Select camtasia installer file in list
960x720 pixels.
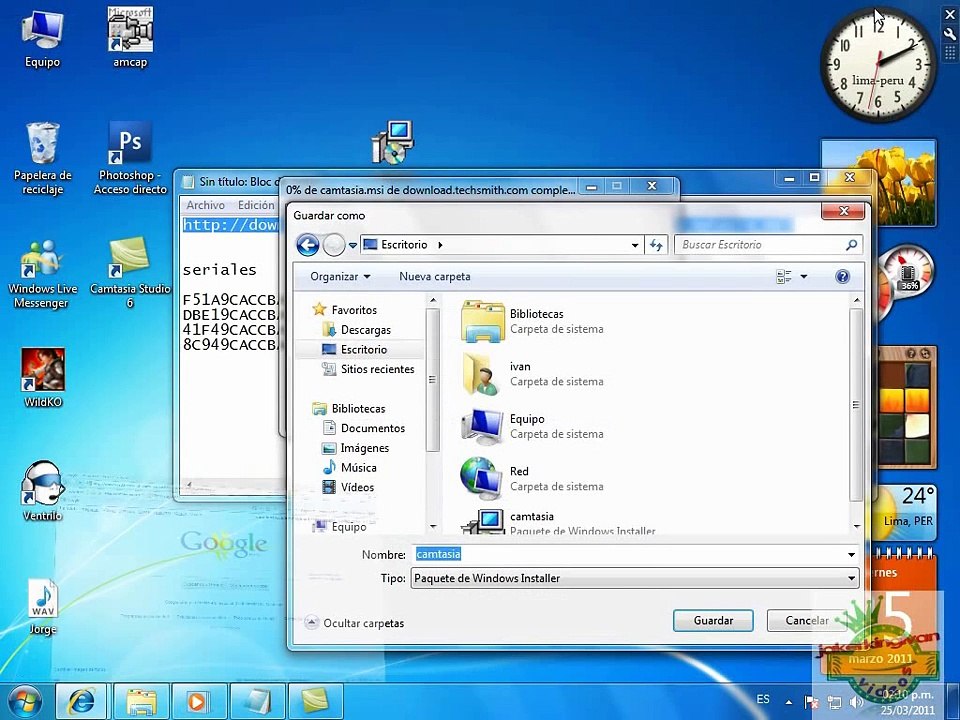pyautogui.click(x=557, y=522)
